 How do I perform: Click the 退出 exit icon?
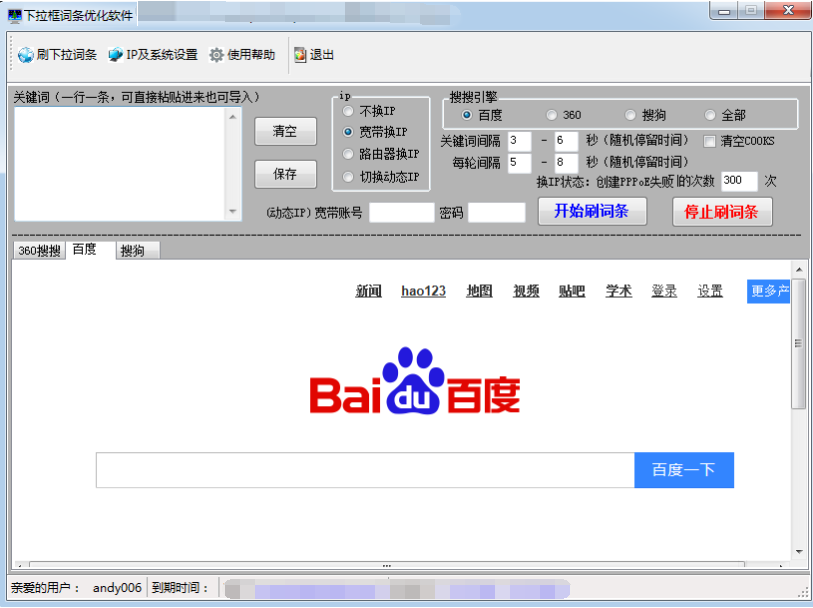coord(300,55)
